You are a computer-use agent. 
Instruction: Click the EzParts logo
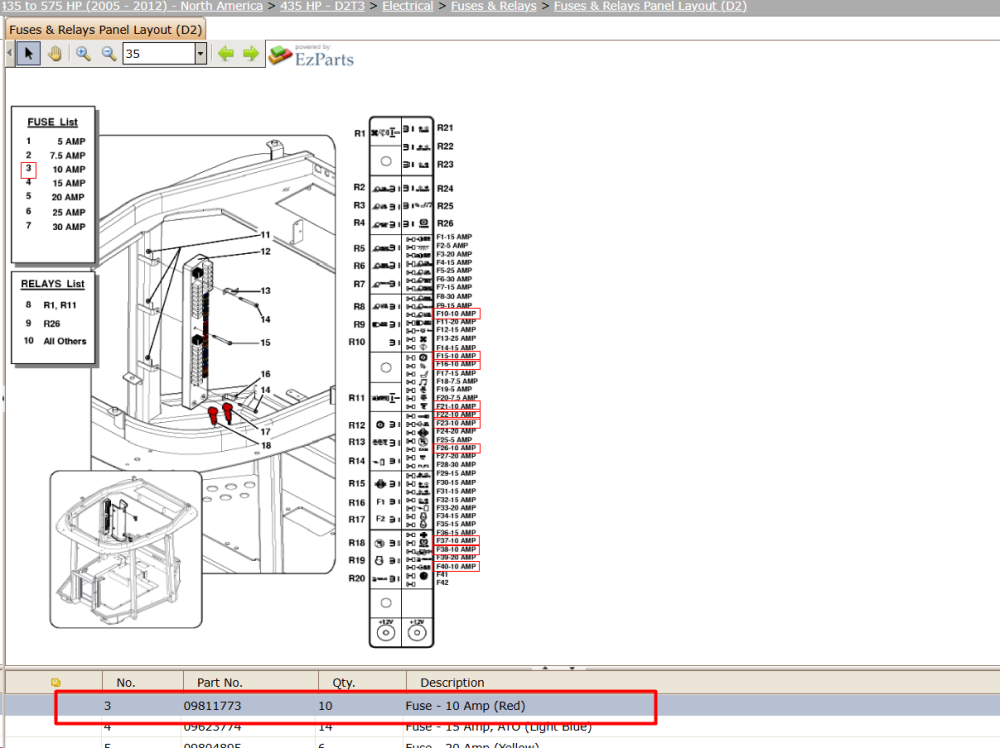tap(311, 56)
